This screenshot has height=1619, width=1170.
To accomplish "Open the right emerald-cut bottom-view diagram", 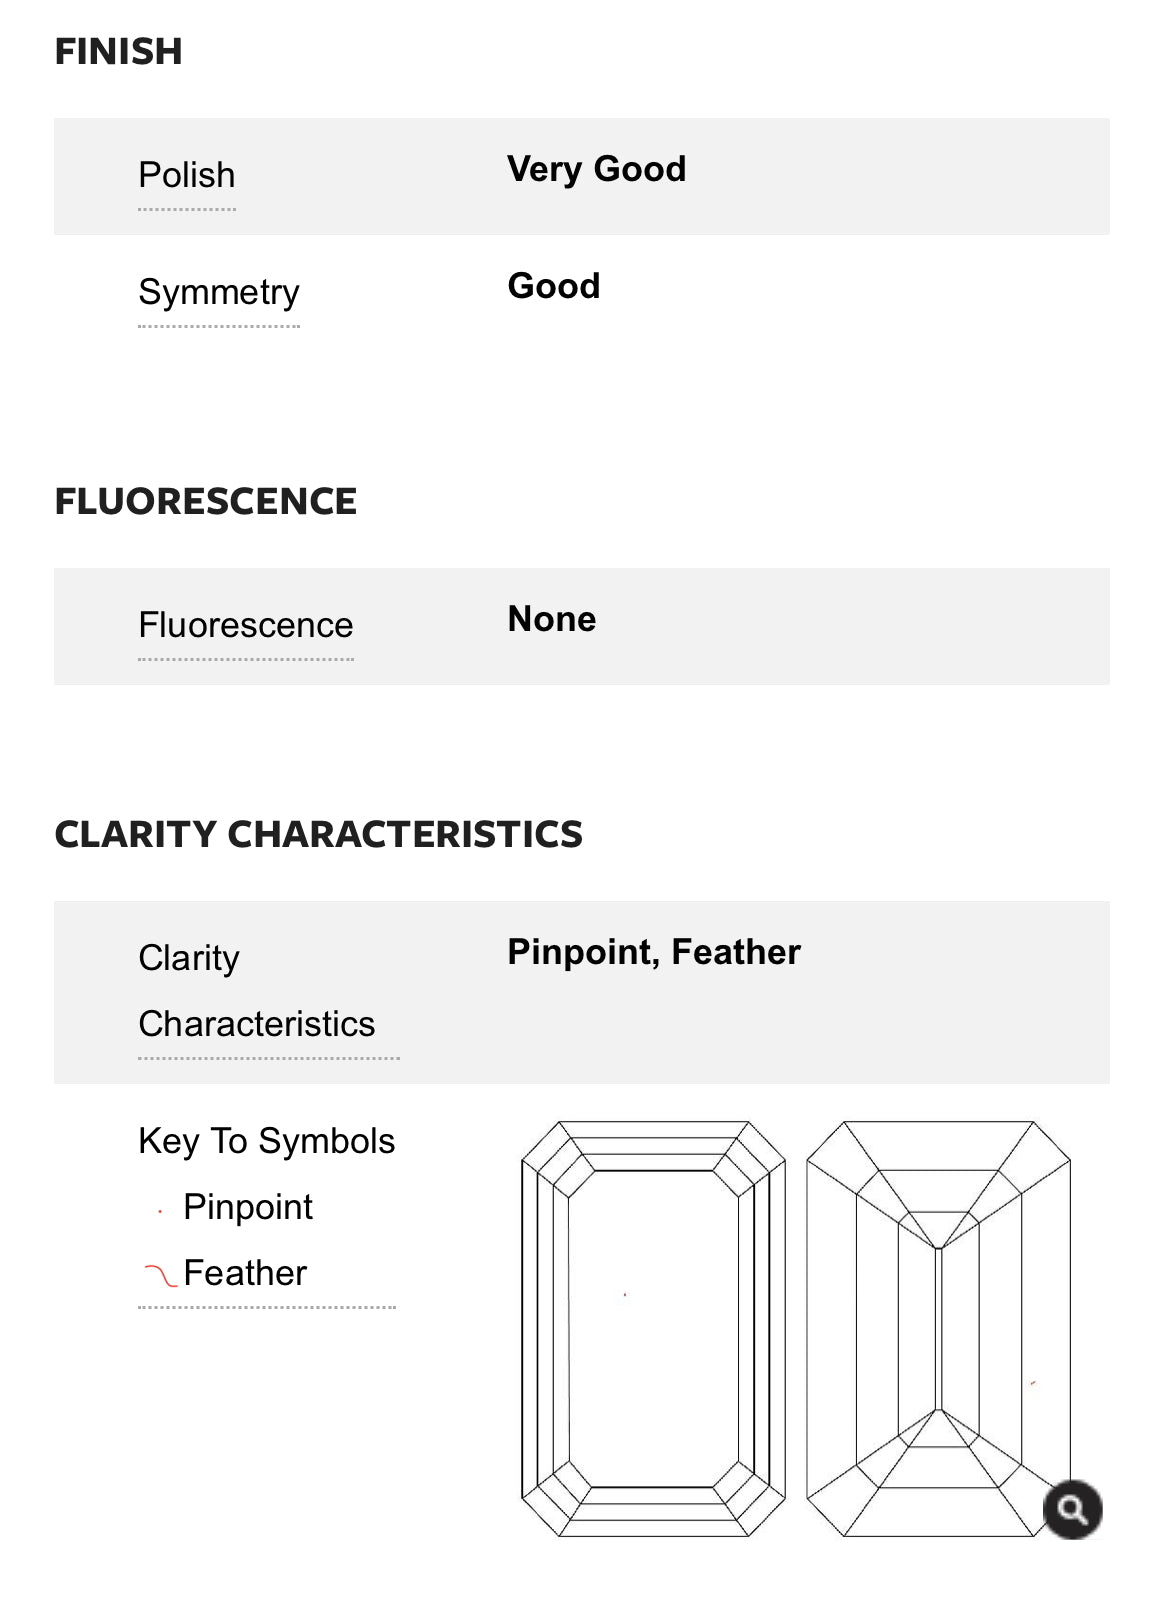I will tap(938, 1328).
